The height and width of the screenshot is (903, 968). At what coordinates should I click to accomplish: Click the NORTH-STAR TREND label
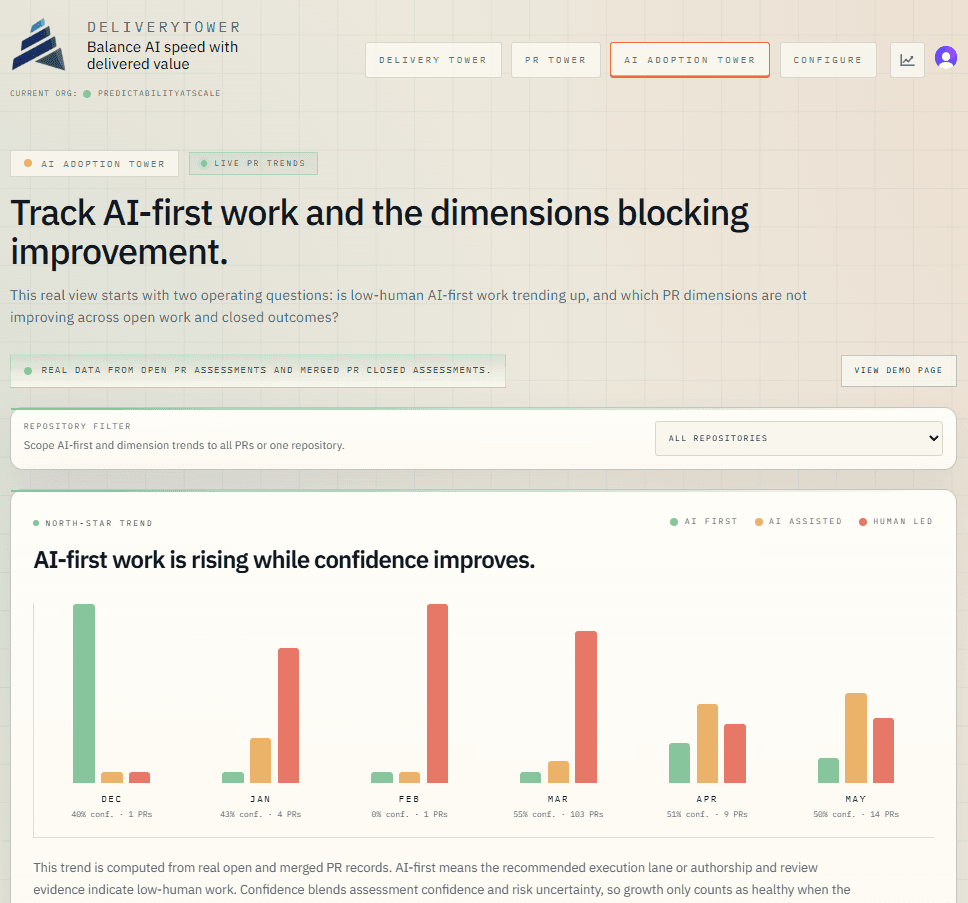click(x=99, y=523)
